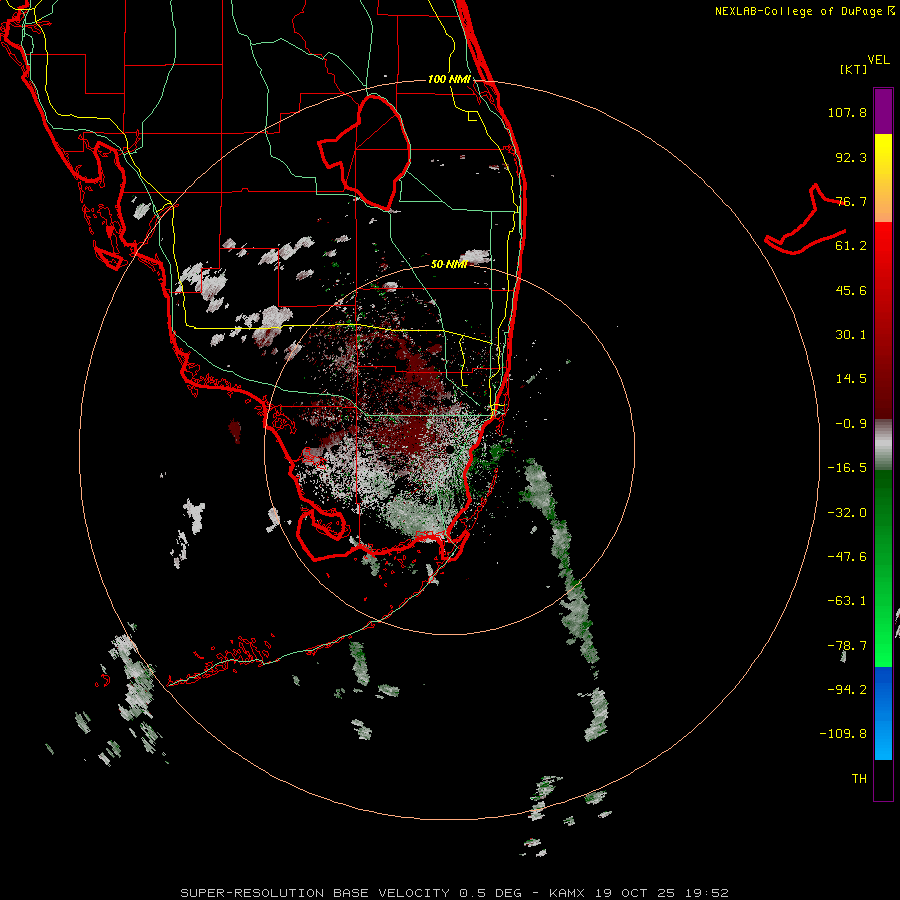Click the KAMX station ID in the caption
The width and height of the screenshot is (900, 900).
point(567,893)
